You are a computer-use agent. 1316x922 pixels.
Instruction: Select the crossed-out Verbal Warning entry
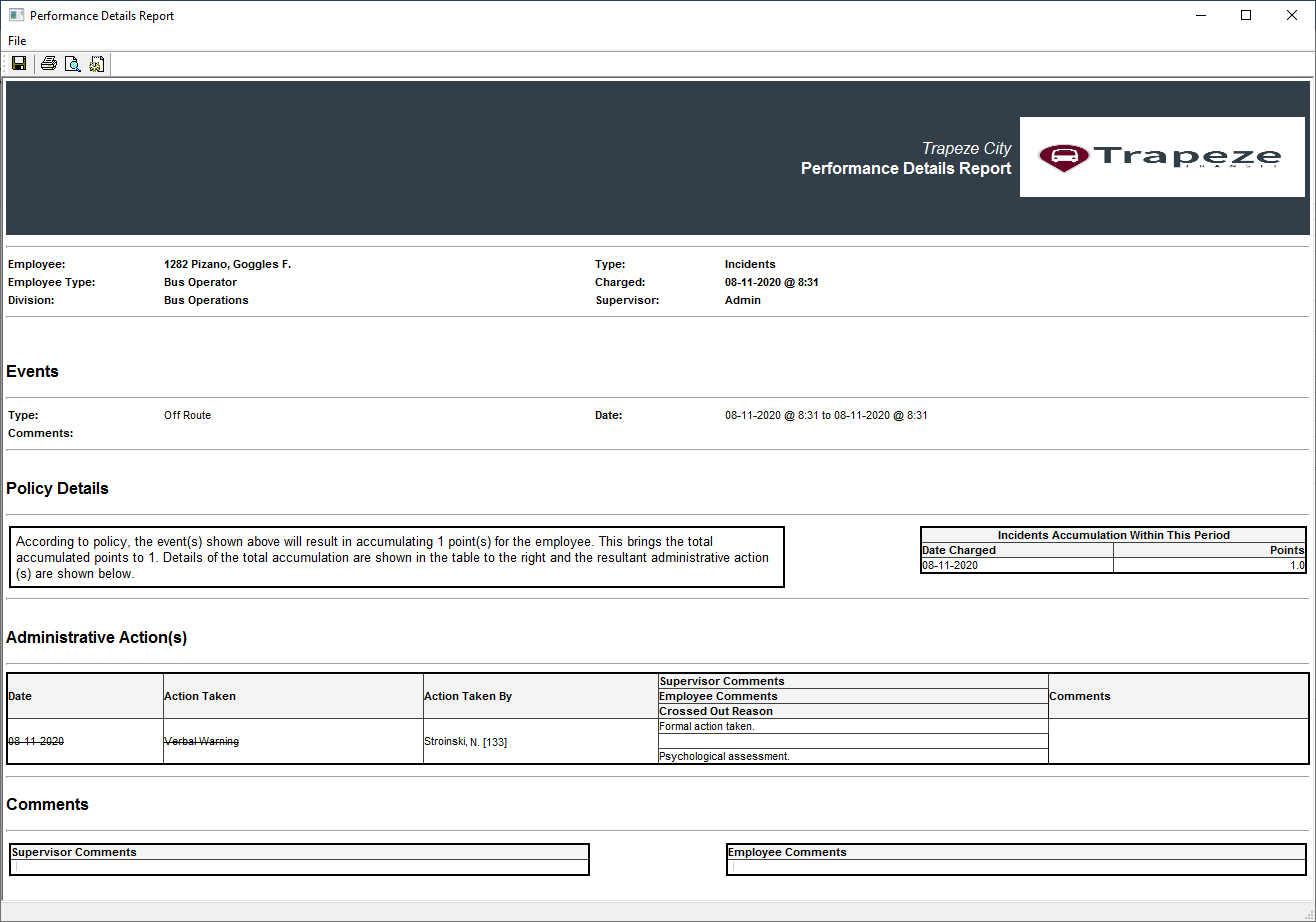202,741
